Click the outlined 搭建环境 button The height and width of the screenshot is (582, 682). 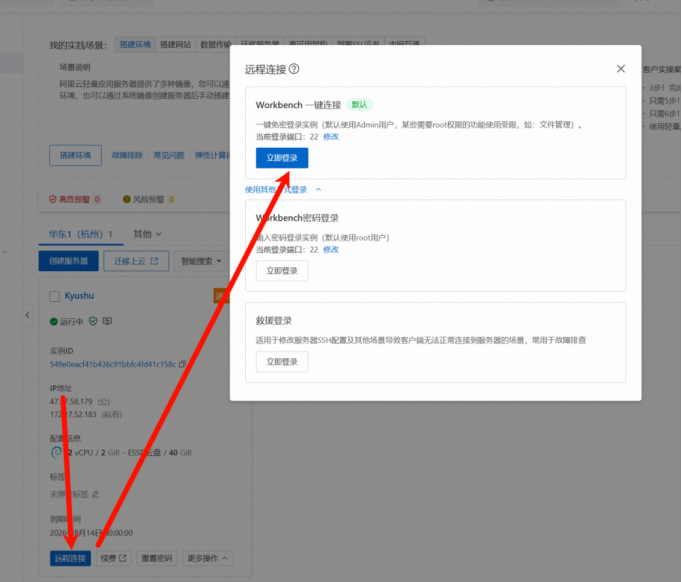[x=75, y=155]
